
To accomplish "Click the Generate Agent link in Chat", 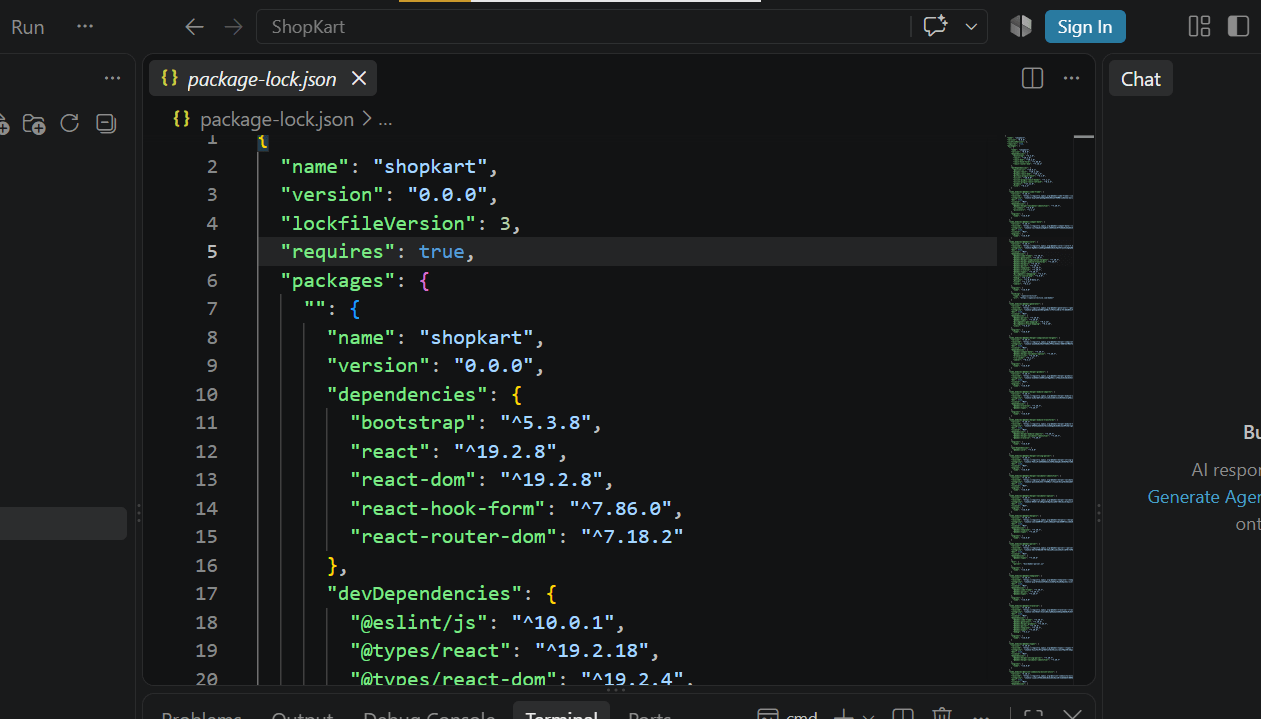I will [1204, 497].
